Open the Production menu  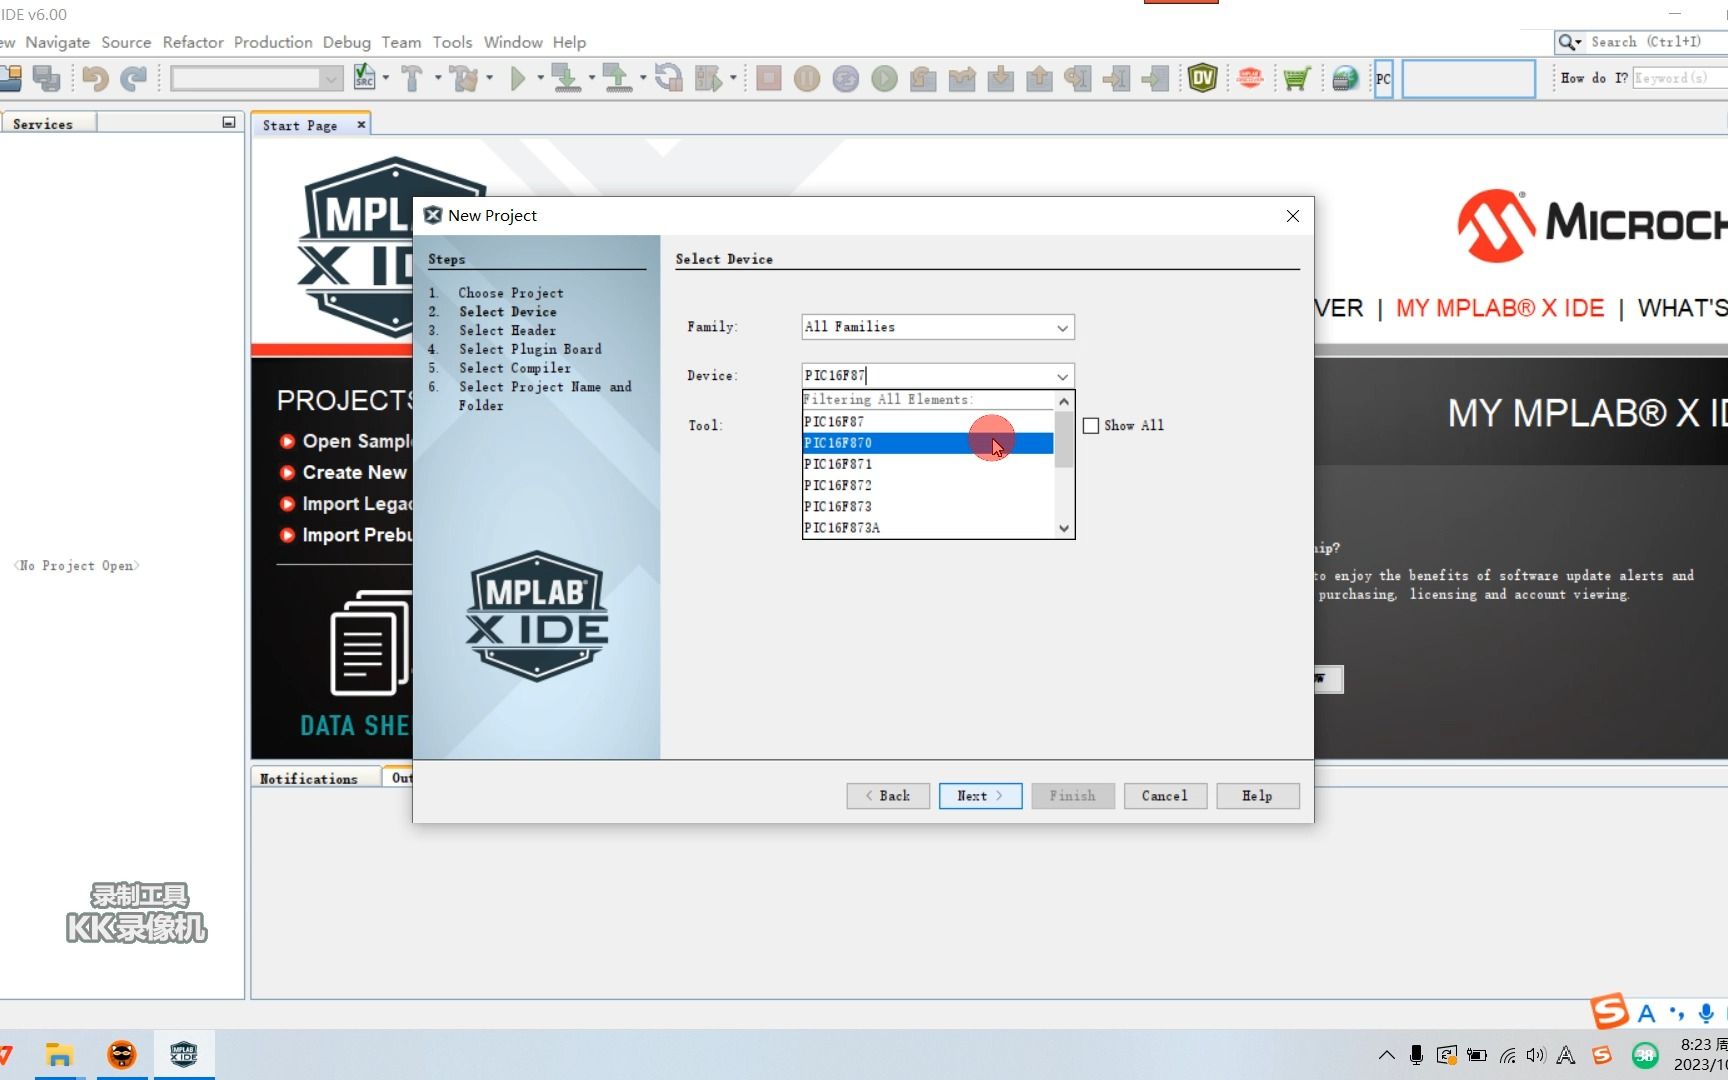[273, 42]
